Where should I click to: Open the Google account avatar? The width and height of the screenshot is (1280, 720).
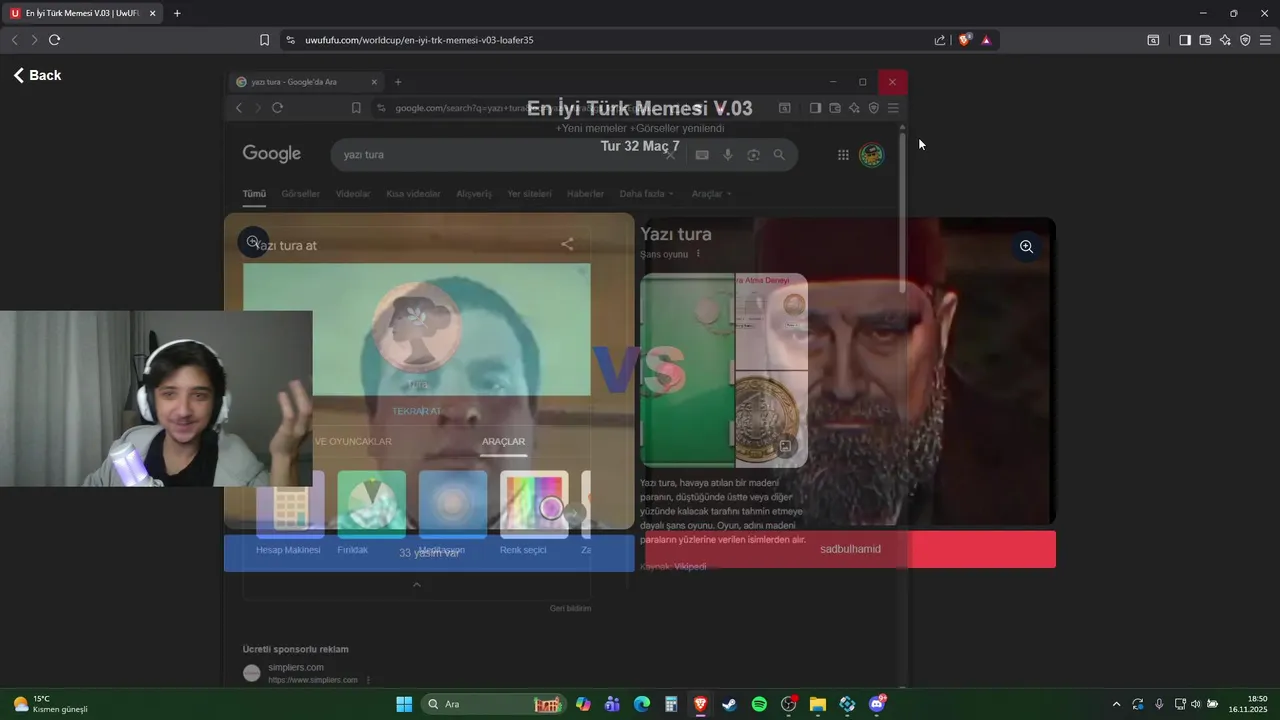872,155
